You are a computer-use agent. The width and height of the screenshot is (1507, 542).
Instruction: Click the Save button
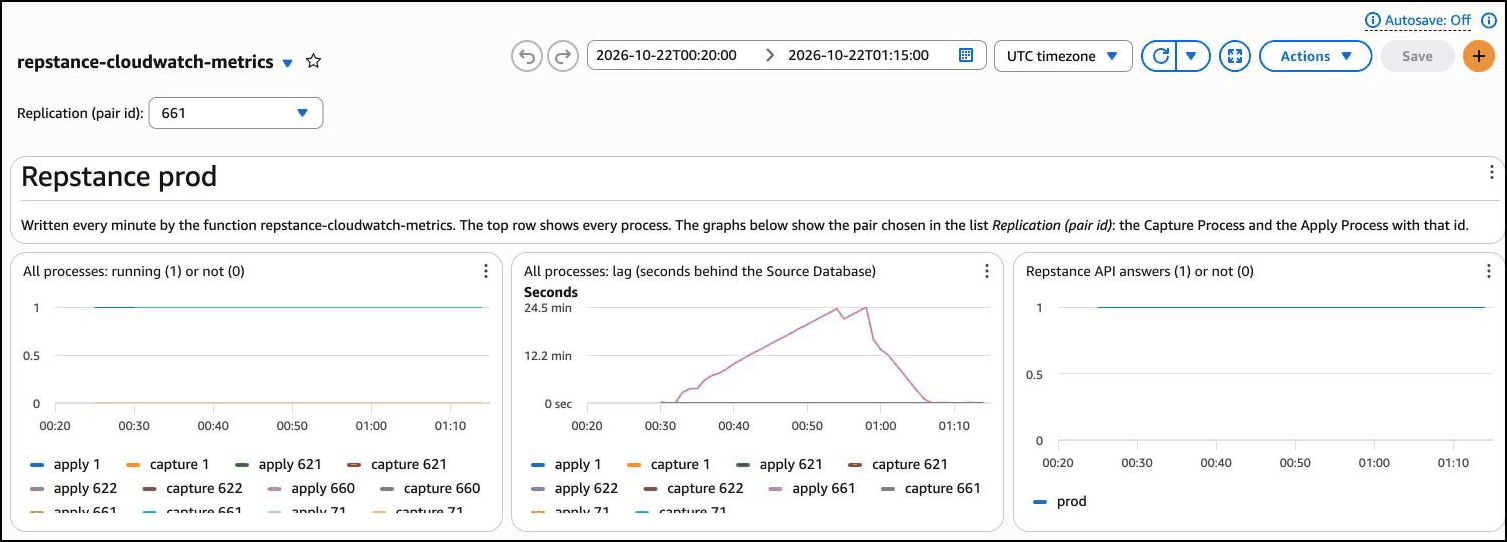[x=1417, y=56]
